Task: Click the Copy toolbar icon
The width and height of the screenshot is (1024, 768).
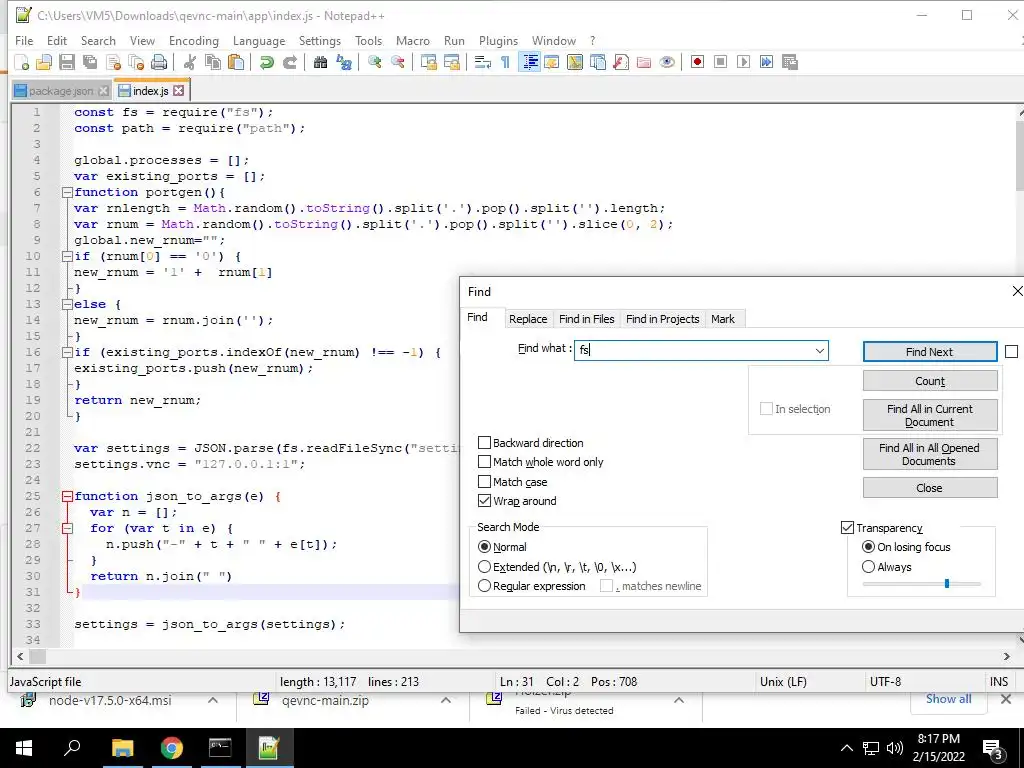Action: tap(213, 62)
